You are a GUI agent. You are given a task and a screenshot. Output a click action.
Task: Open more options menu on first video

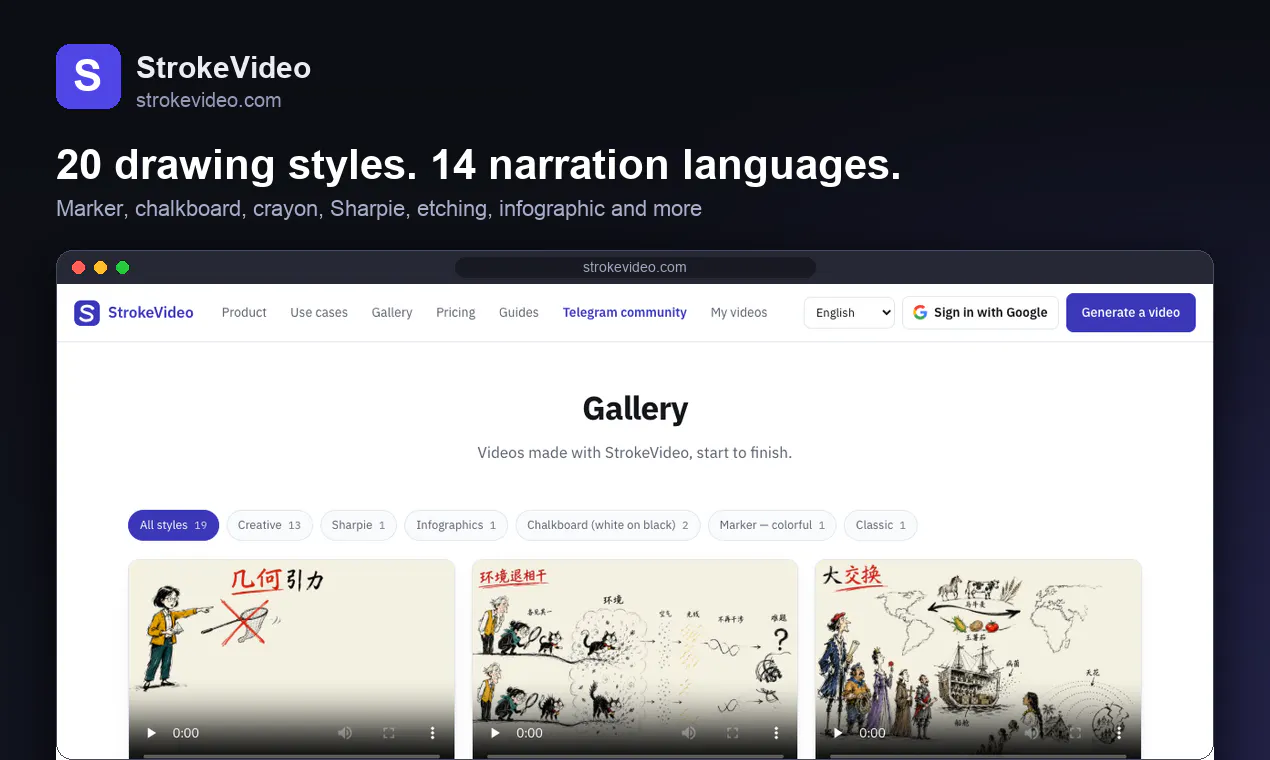pyautogui.click(x=432, y=733)
